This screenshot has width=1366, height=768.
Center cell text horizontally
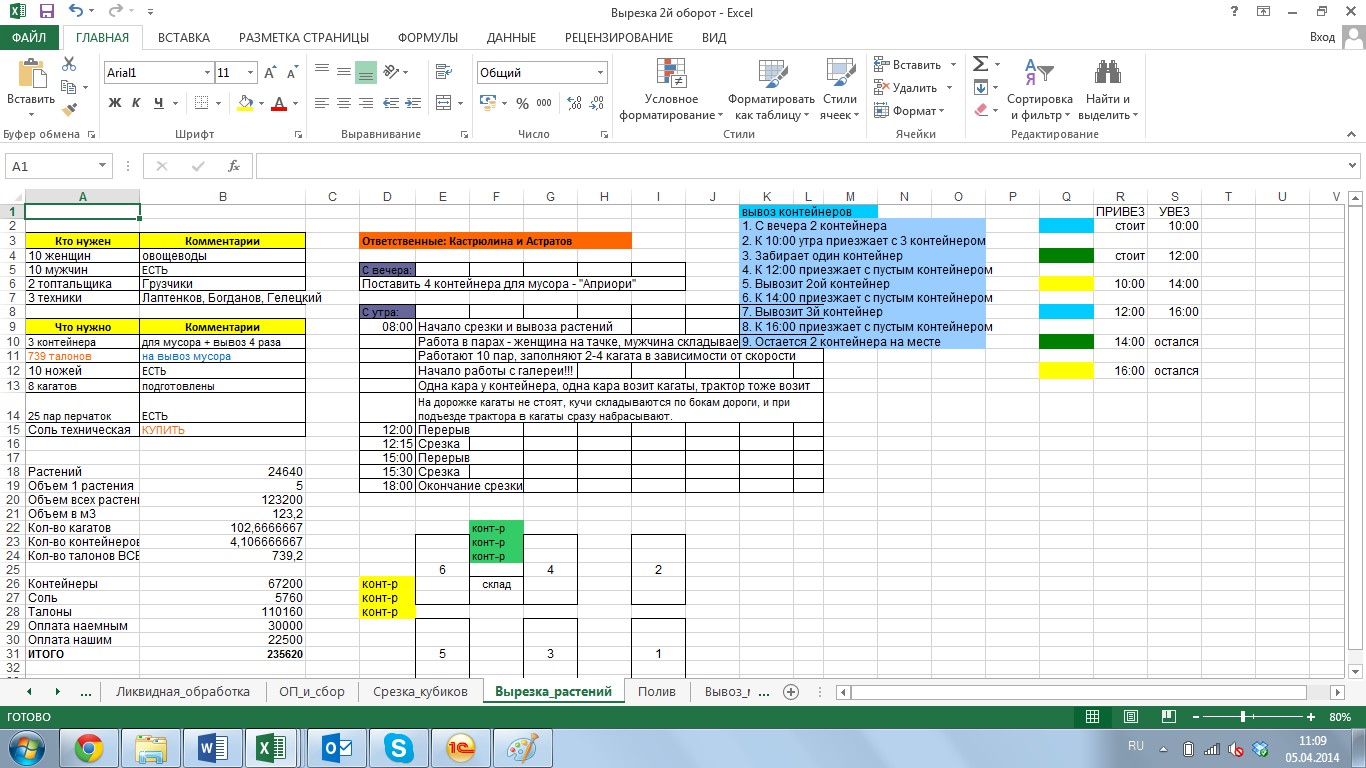pos(343,103)
